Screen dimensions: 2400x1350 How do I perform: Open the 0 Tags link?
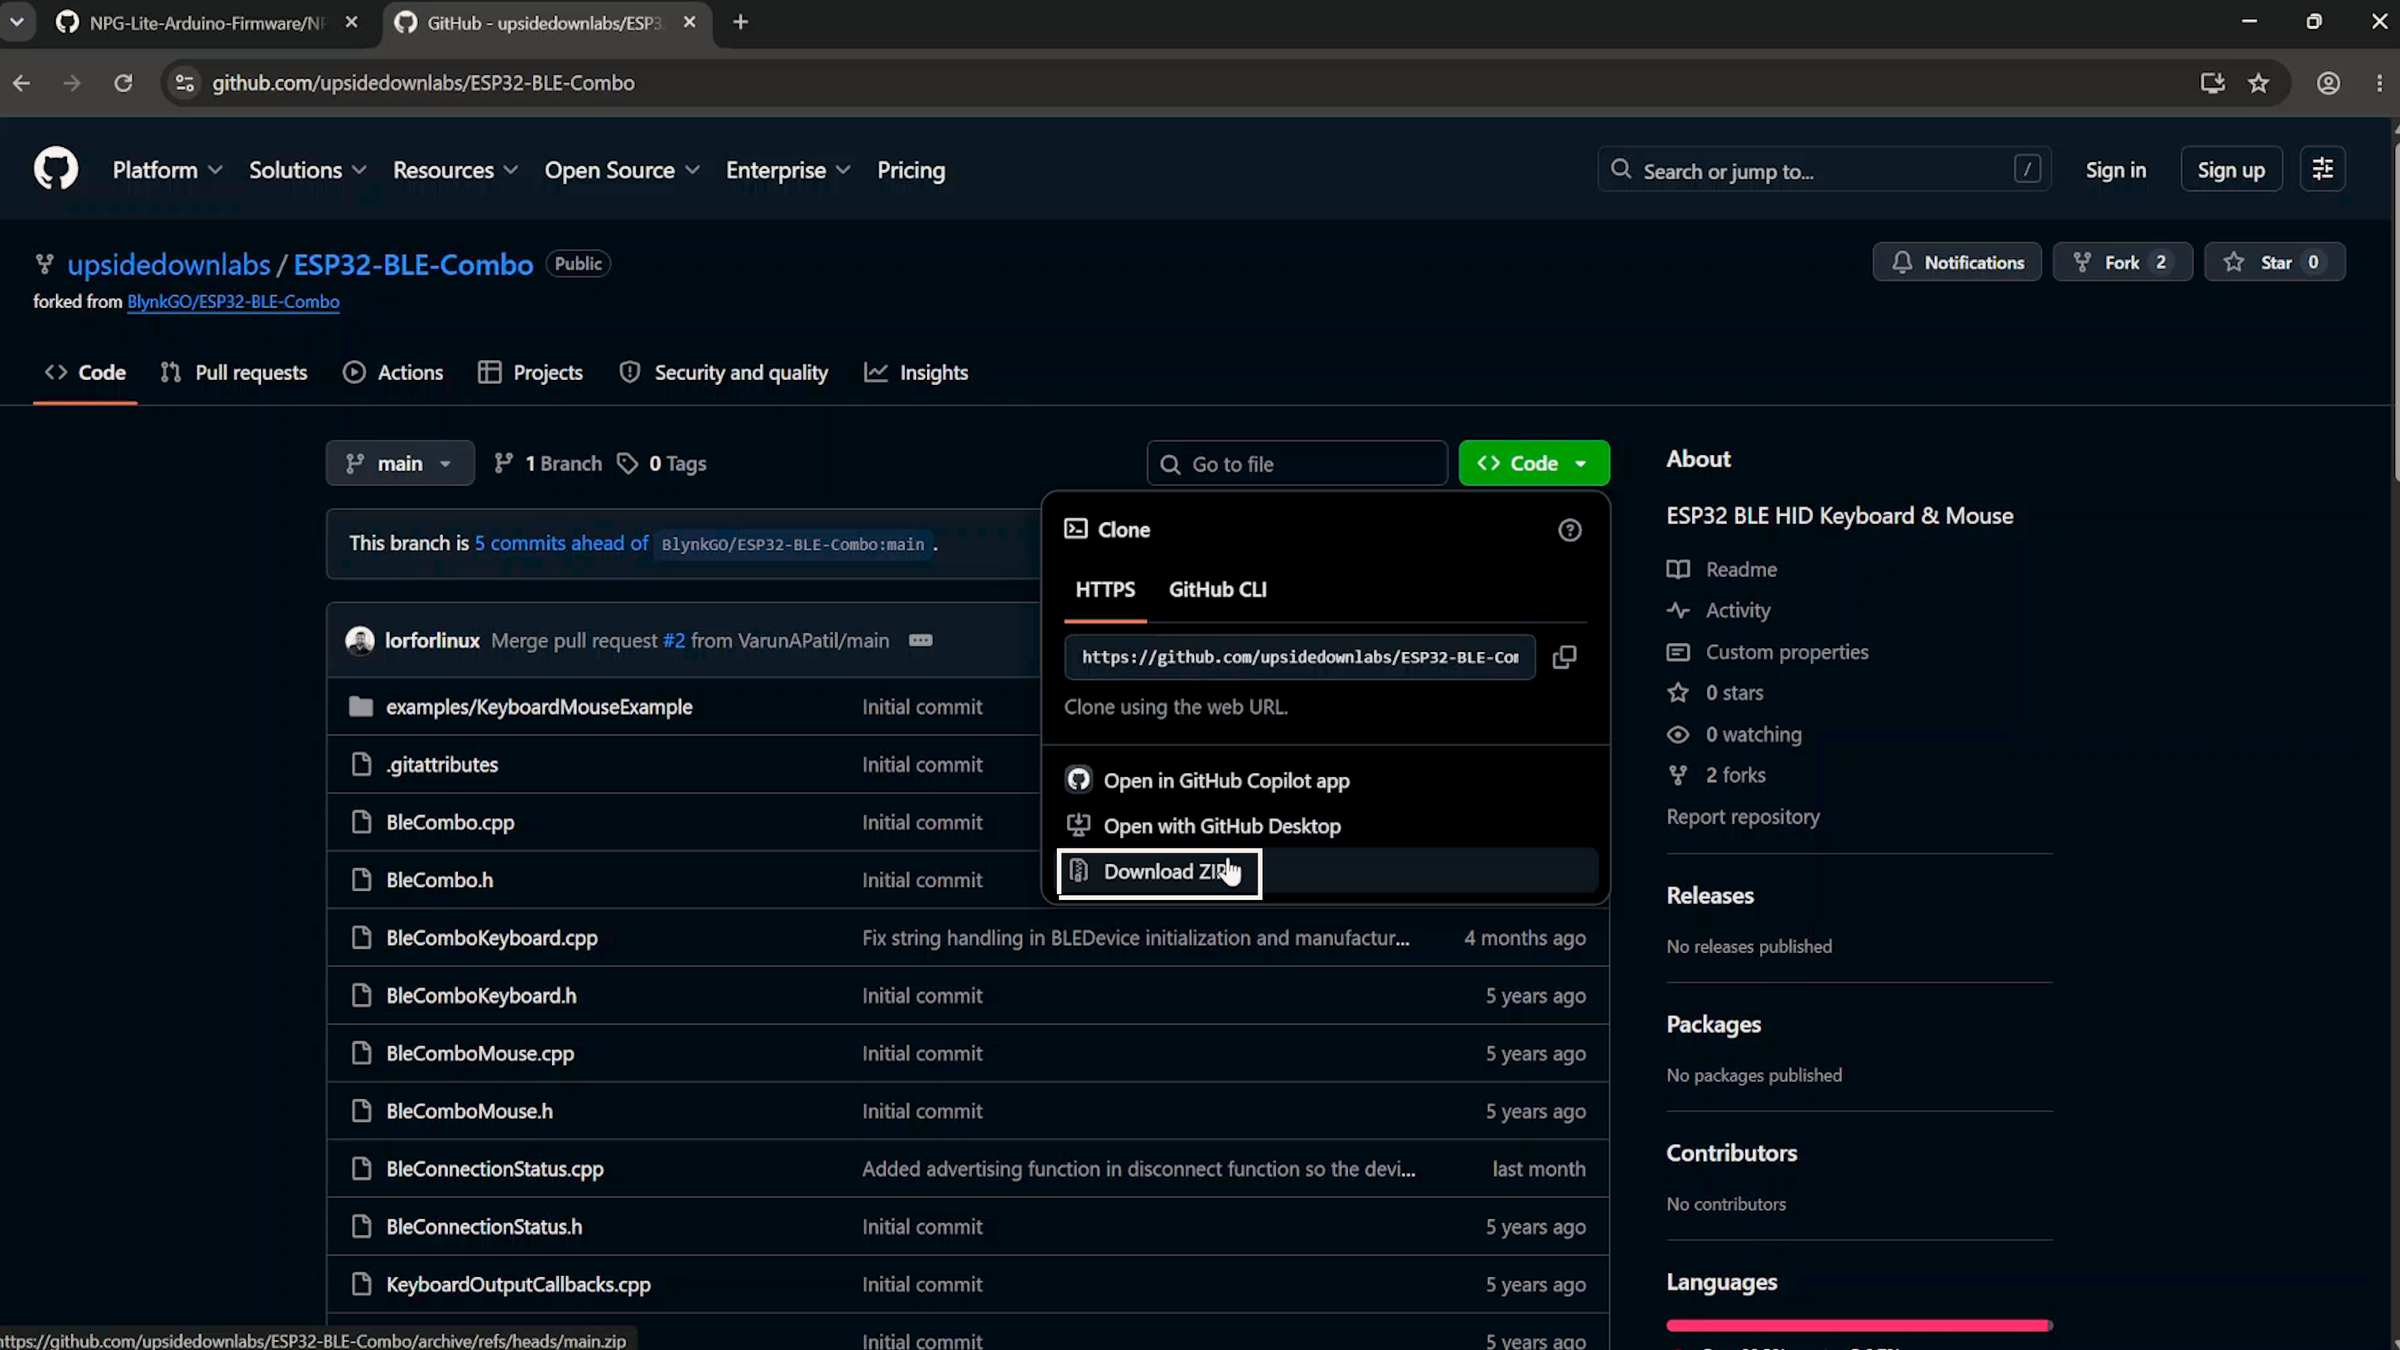point(662,463)
